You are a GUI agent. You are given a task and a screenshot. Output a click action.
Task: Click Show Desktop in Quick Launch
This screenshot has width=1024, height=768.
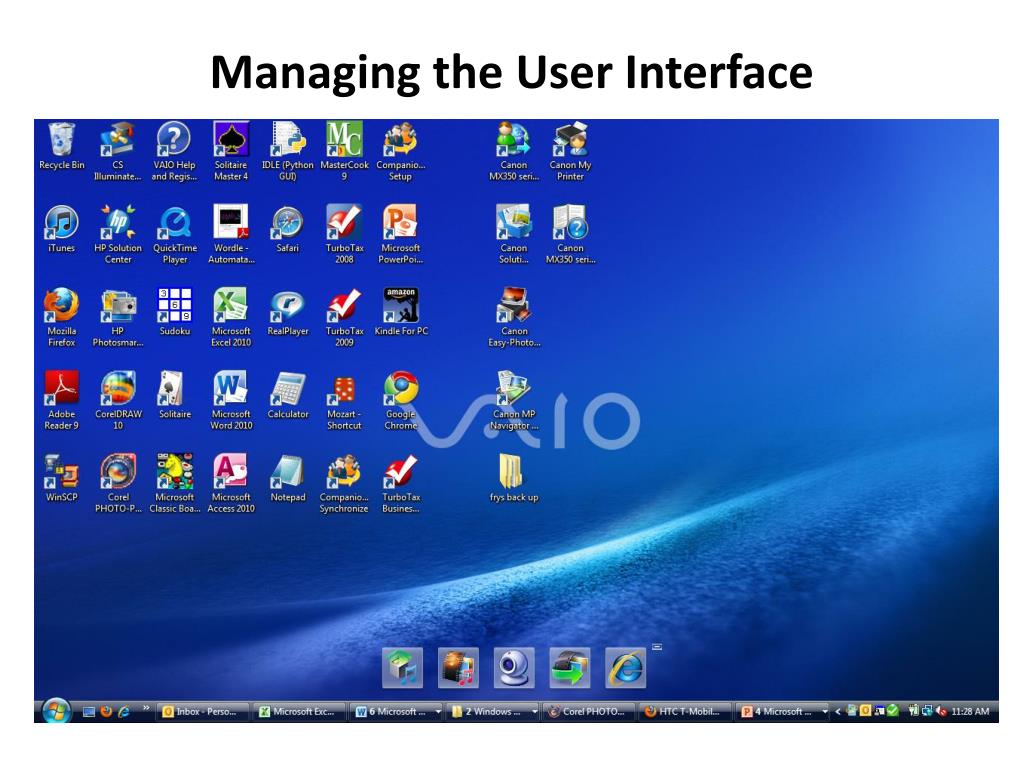(x=89, y=712)
